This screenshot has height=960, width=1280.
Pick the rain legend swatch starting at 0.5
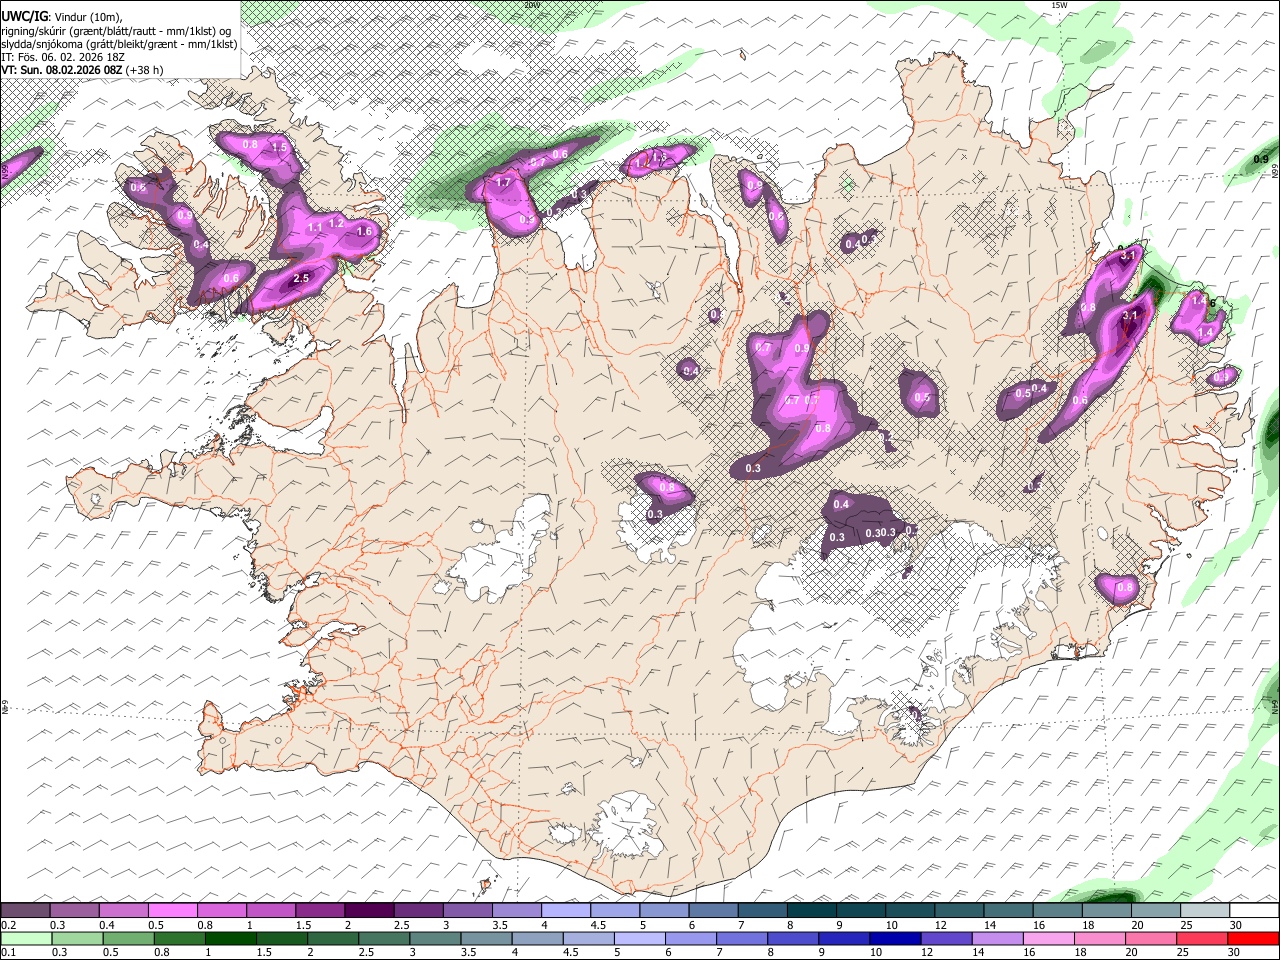[128, 938]
